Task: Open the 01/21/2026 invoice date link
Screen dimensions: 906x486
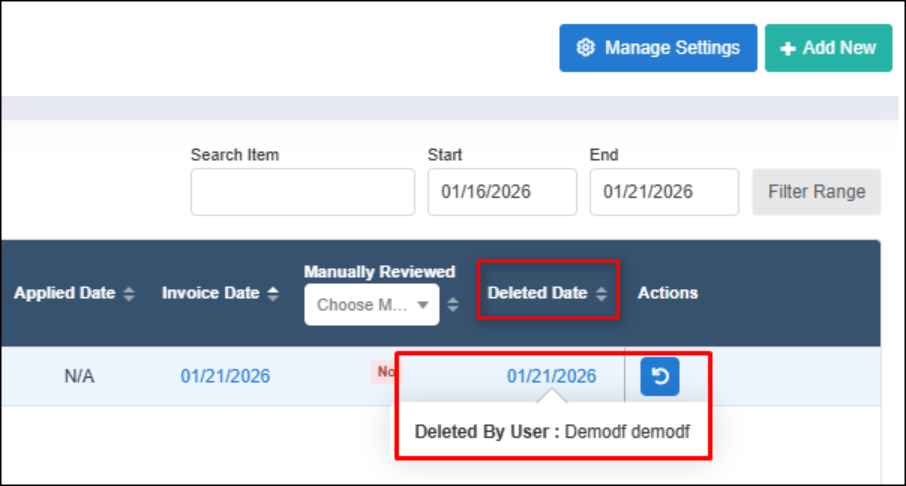Action: coord(225,376)
